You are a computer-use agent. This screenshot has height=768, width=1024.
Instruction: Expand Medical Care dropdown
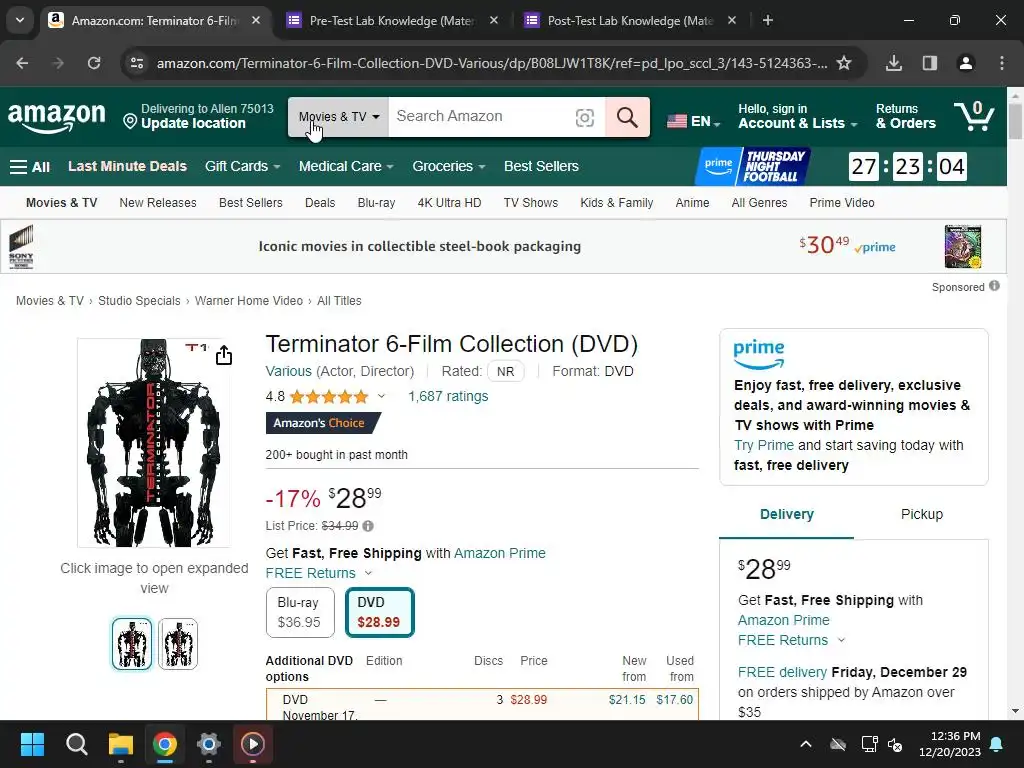[346, 167]
